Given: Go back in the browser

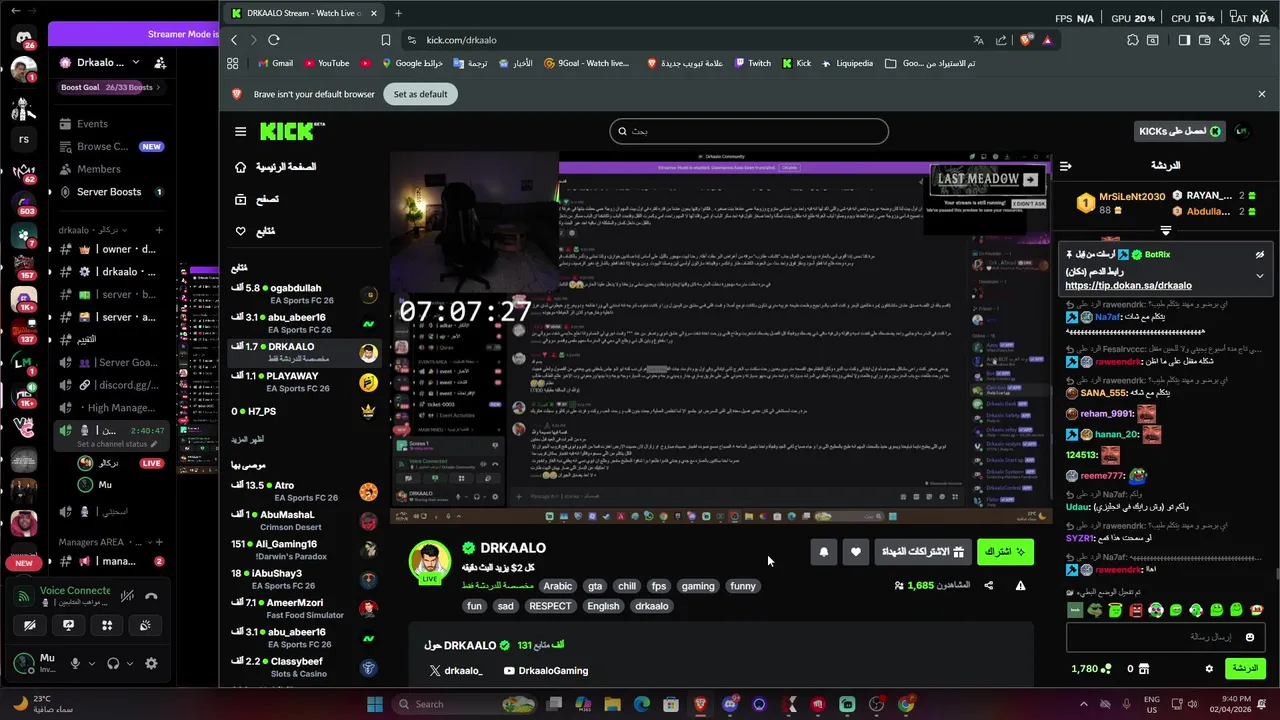Looking at the screenshot, I should 234,40.
